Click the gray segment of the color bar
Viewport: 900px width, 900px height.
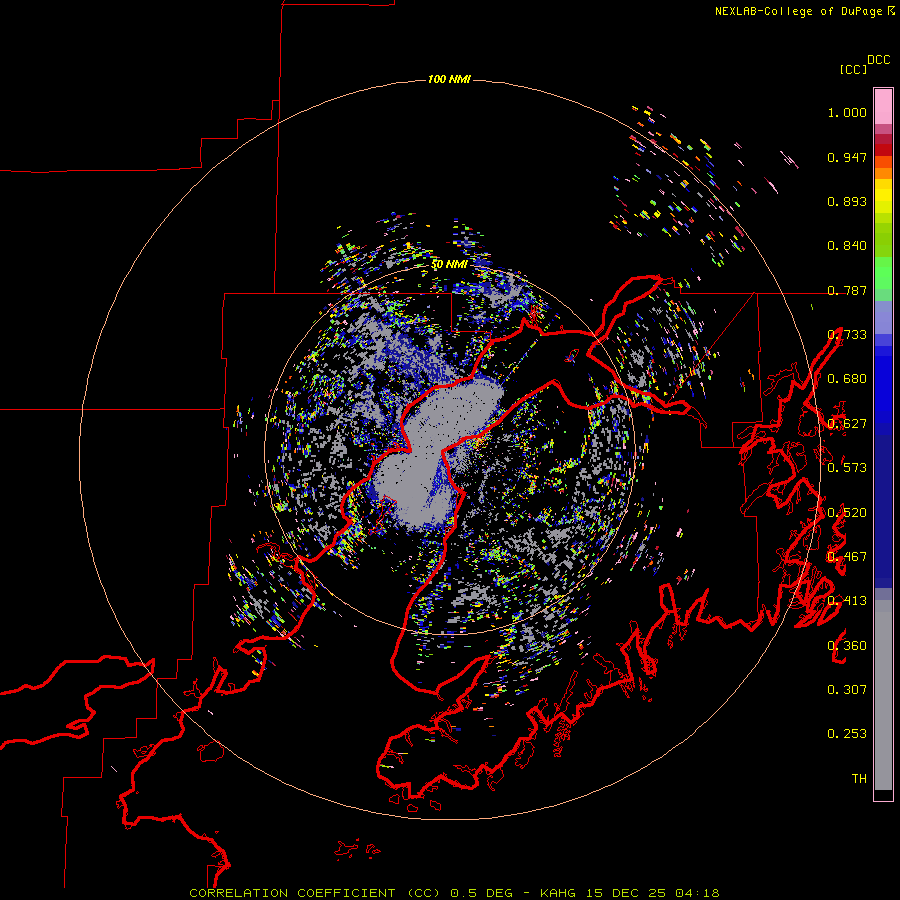pyautogui.click(x=883, y=695)
